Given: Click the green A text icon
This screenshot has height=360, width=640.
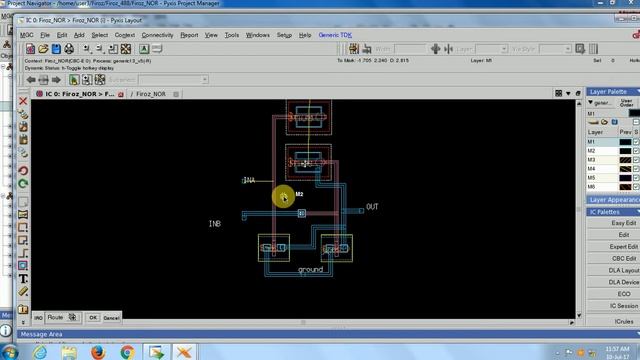Looking at the screenshot, I should point(144,49).
